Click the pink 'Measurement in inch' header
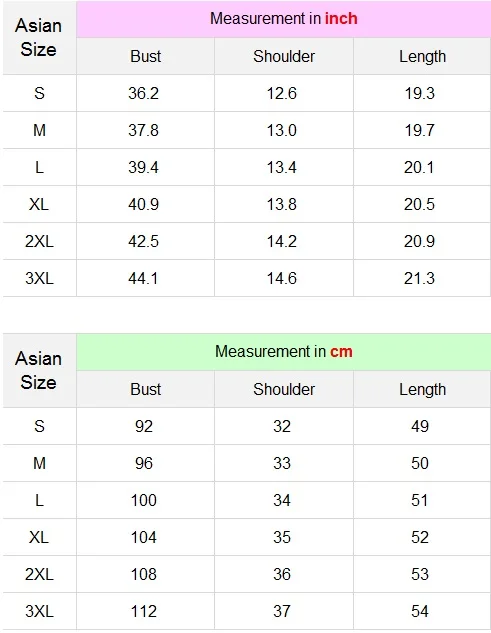This screenshot has height=633, width=491. [x=283, y=19]
